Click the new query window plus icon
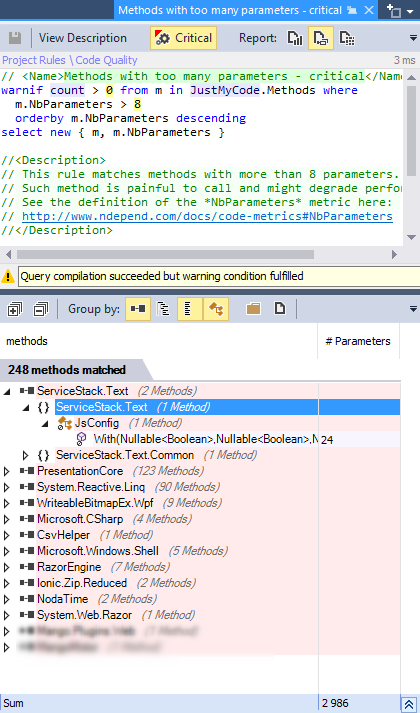Image resolution: width=420 pixels, height=713 pixels. (394, 10)
